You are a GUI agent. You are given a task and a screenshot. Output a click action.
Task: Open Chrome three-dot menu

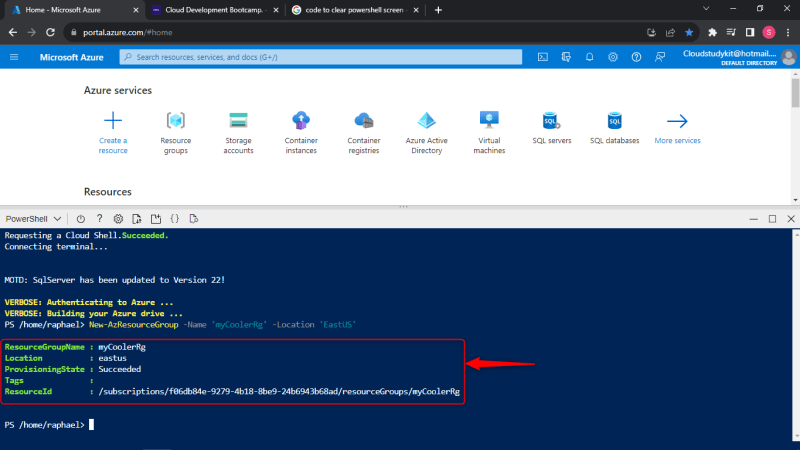[788, 32]
